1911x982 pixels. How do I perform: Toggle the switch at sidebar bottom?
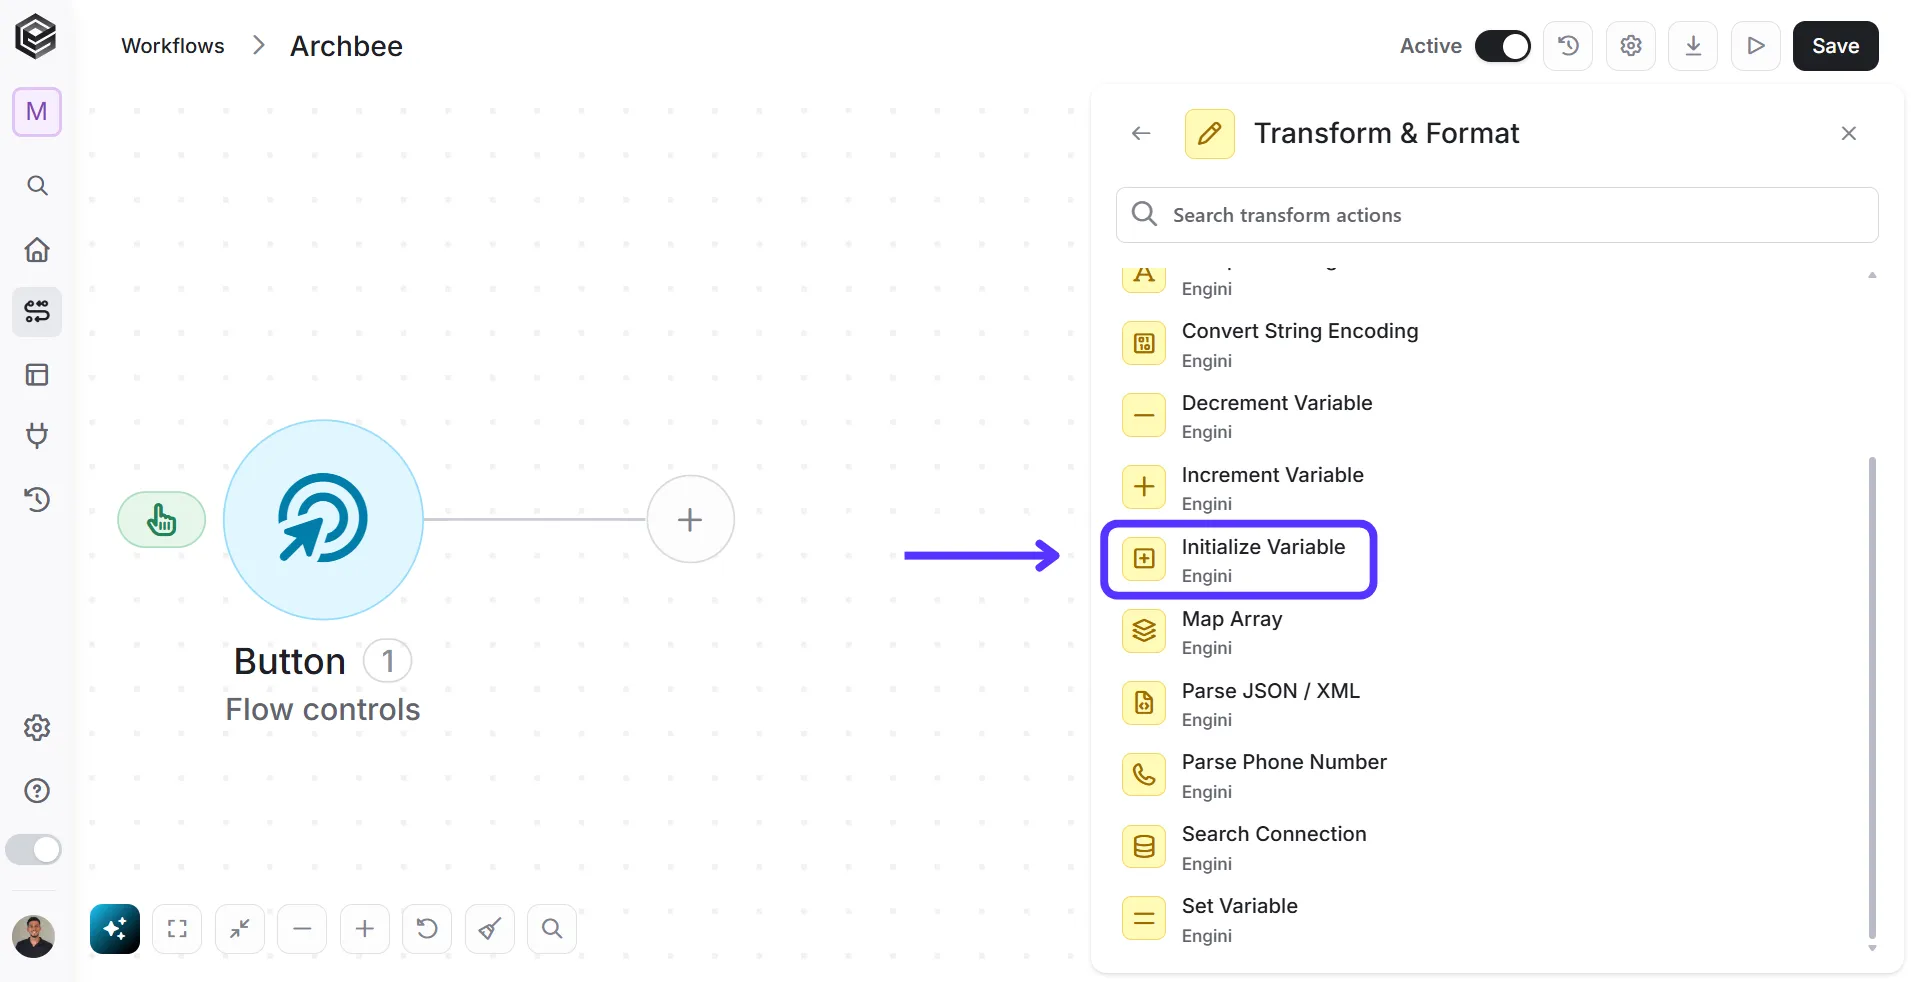[x=33, y=850]
